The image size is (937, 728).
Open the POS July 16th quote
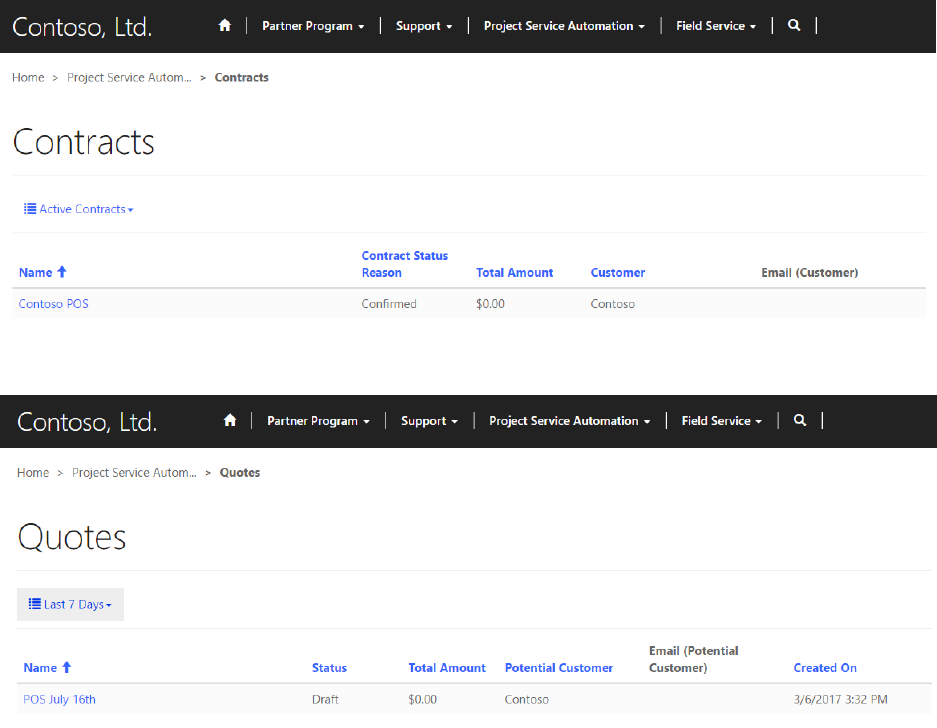pyautogui.click(x=60, y=700)
